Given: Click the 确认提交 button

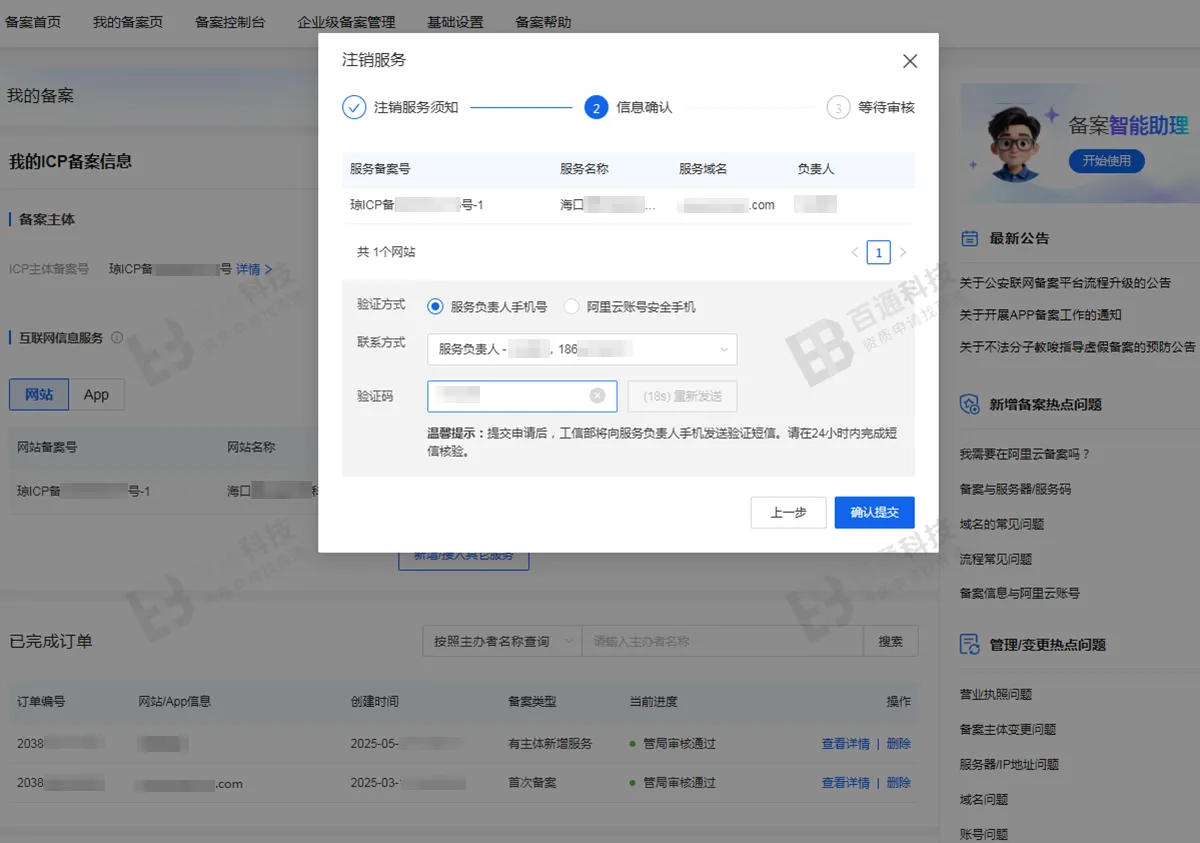Looking at the screenshot, I should click(x=874, y=512).
